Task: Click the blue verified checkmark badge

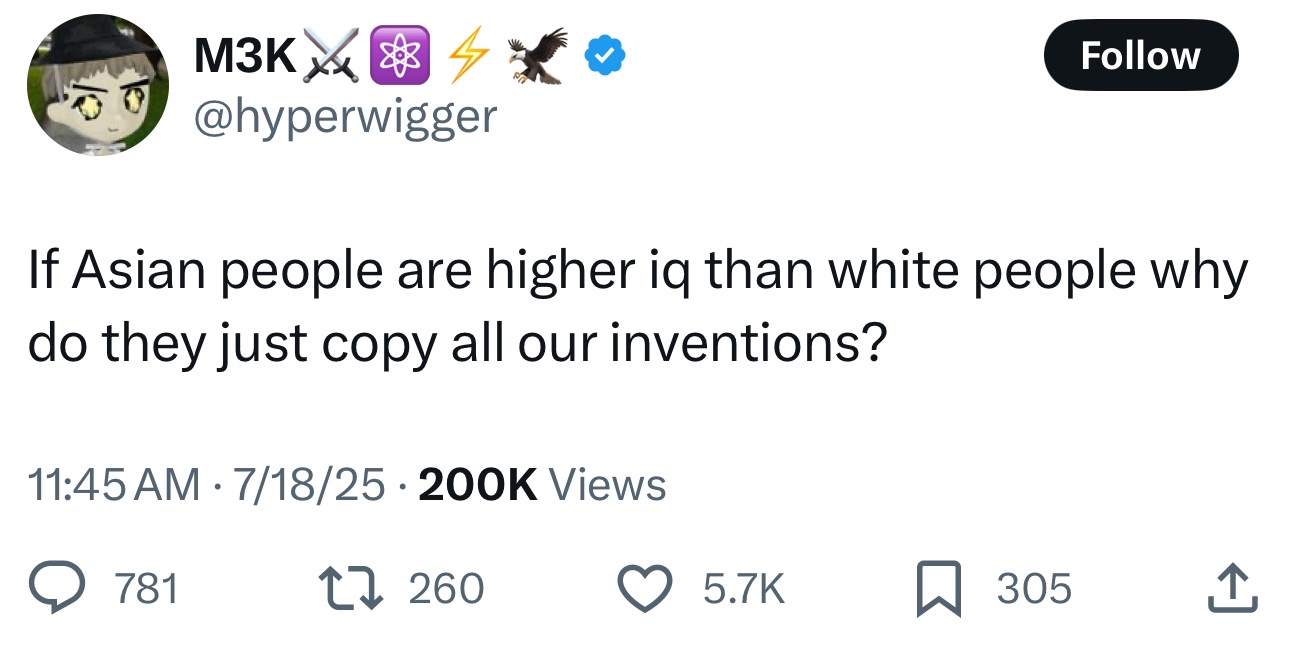Action: point(606,58)
